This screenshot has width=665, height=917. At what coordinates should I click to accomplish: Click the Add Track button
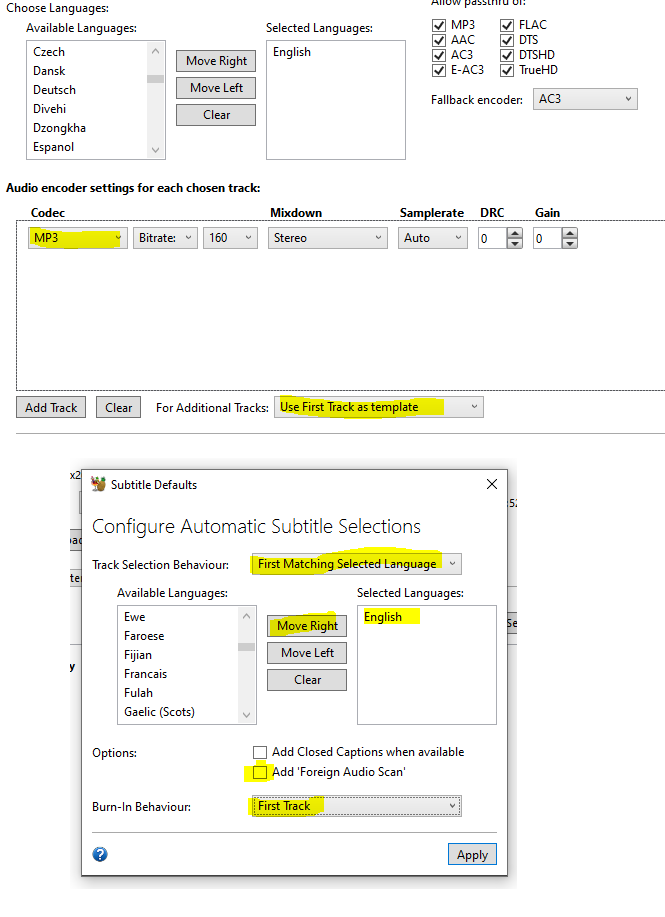(x=51, y=408)
